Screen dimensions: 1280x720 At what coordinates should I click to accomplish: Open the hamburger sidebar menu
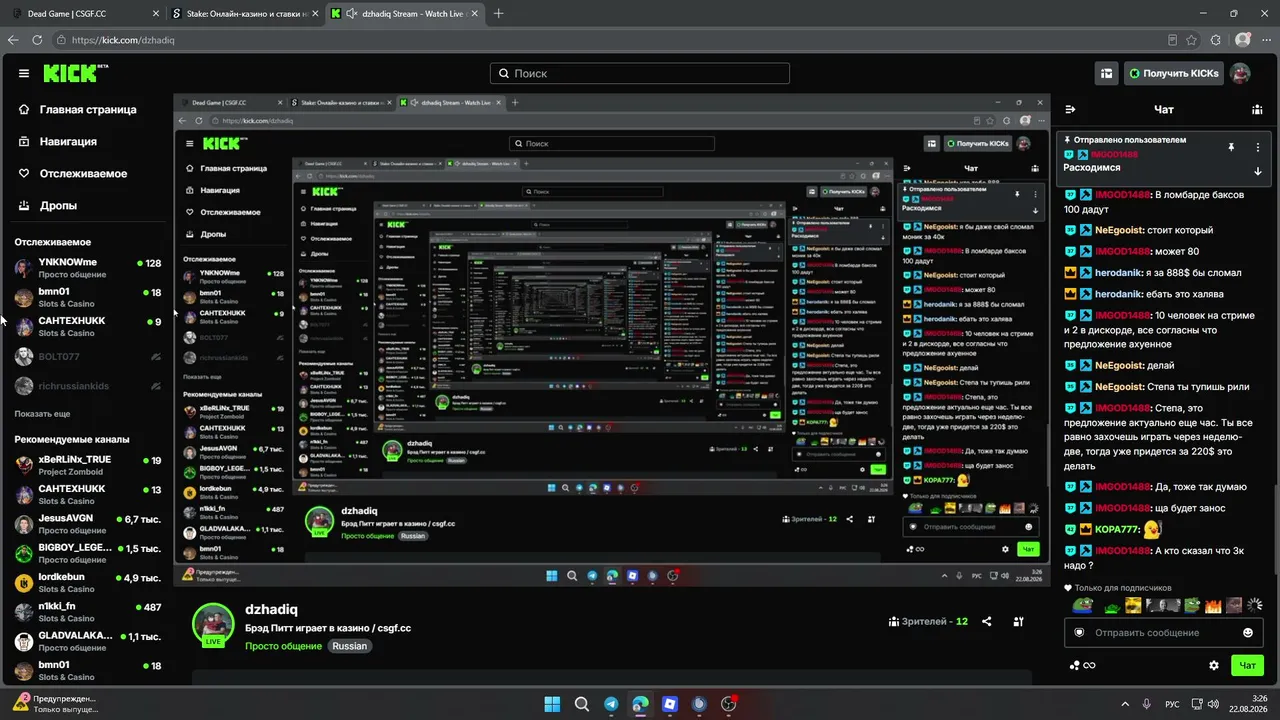point(24,73)
